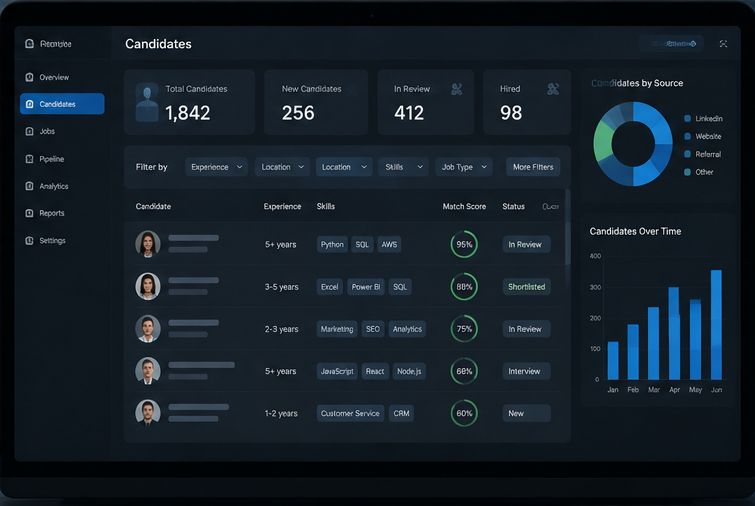Click the CRM skill tag
Screen dimensions: 755x506
(x=401, y=413)
